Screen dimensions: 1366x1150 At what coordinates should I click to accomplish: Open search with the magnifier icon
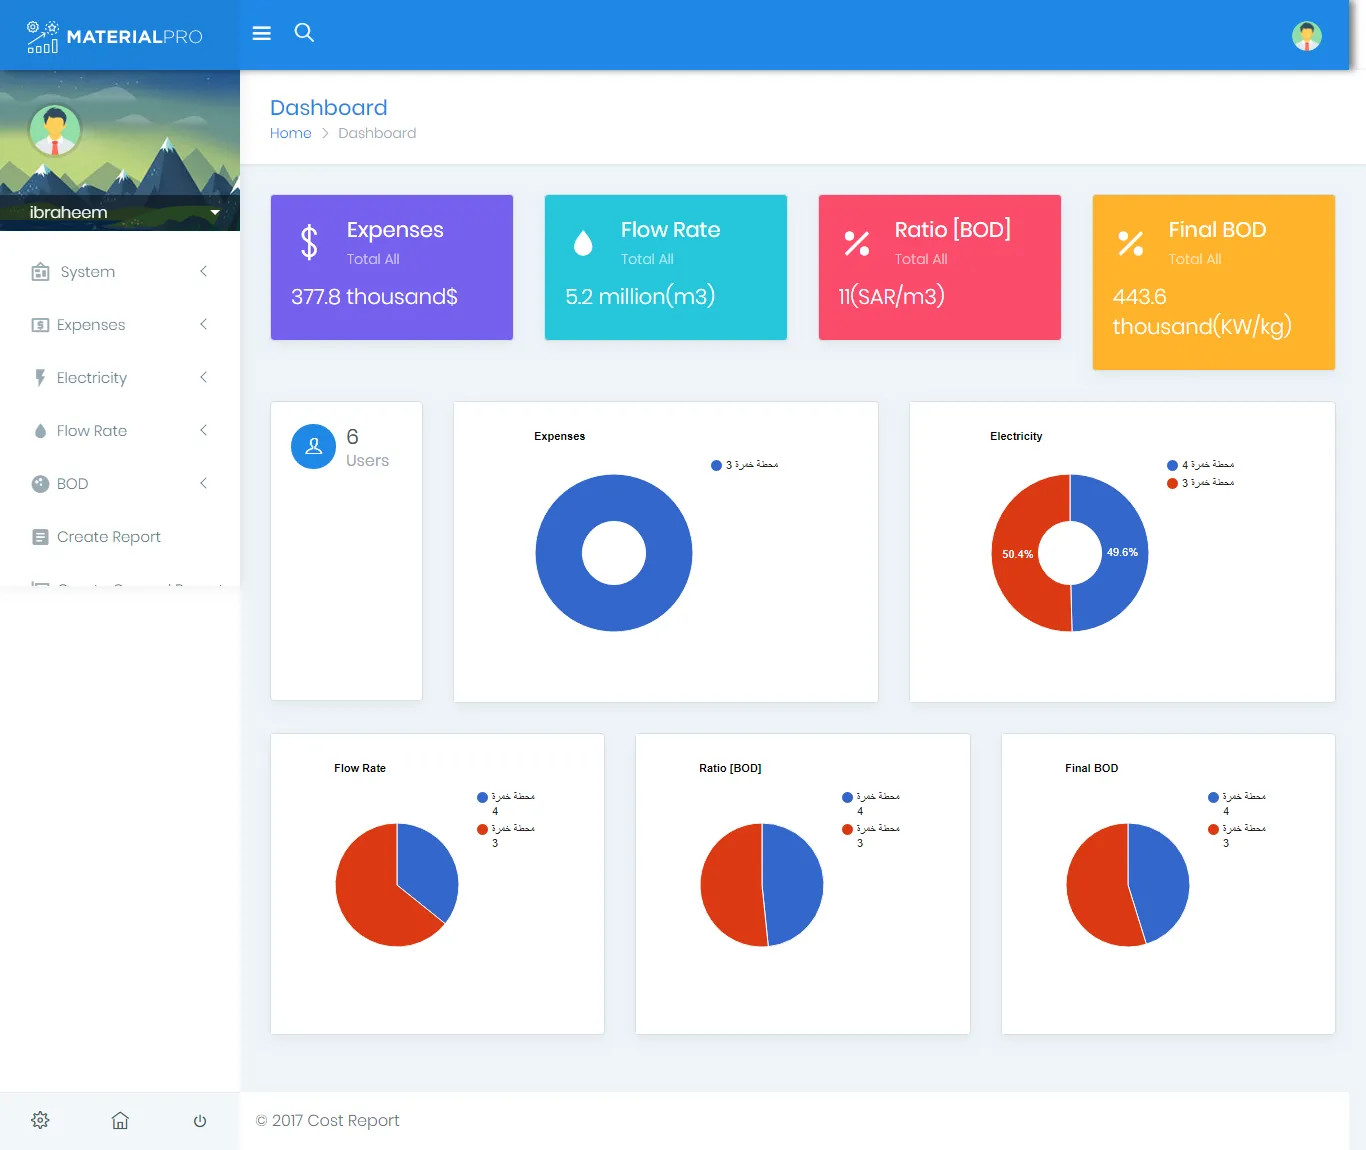click(304, 33)
